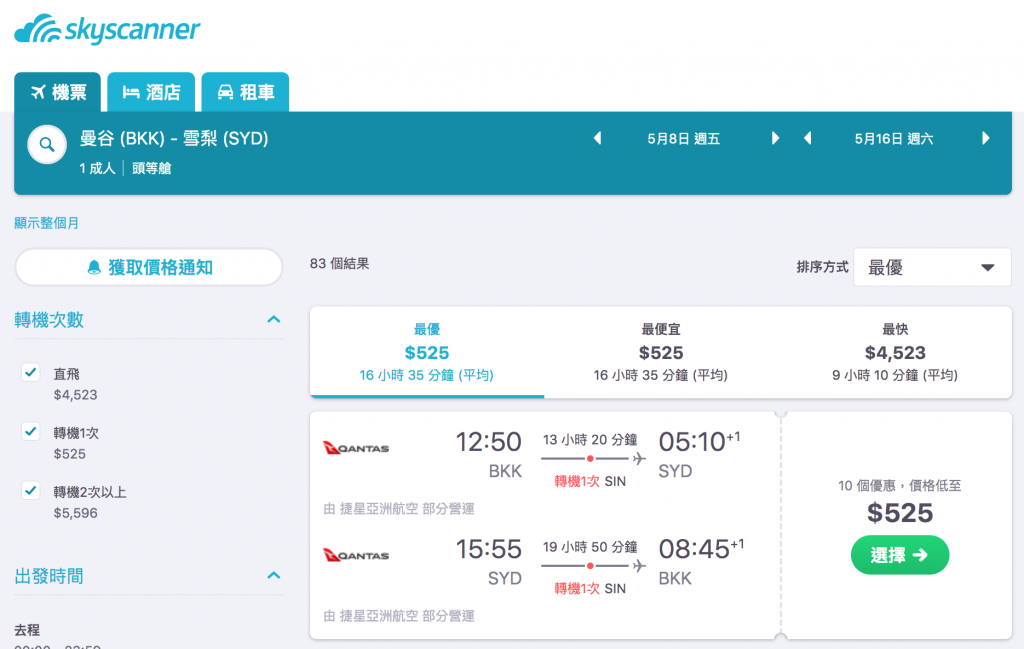Image resolution: width=1024 pixels, height=649 pixels.
Task: Click the 15:55 SYD departure time
Action: point(488,549)
